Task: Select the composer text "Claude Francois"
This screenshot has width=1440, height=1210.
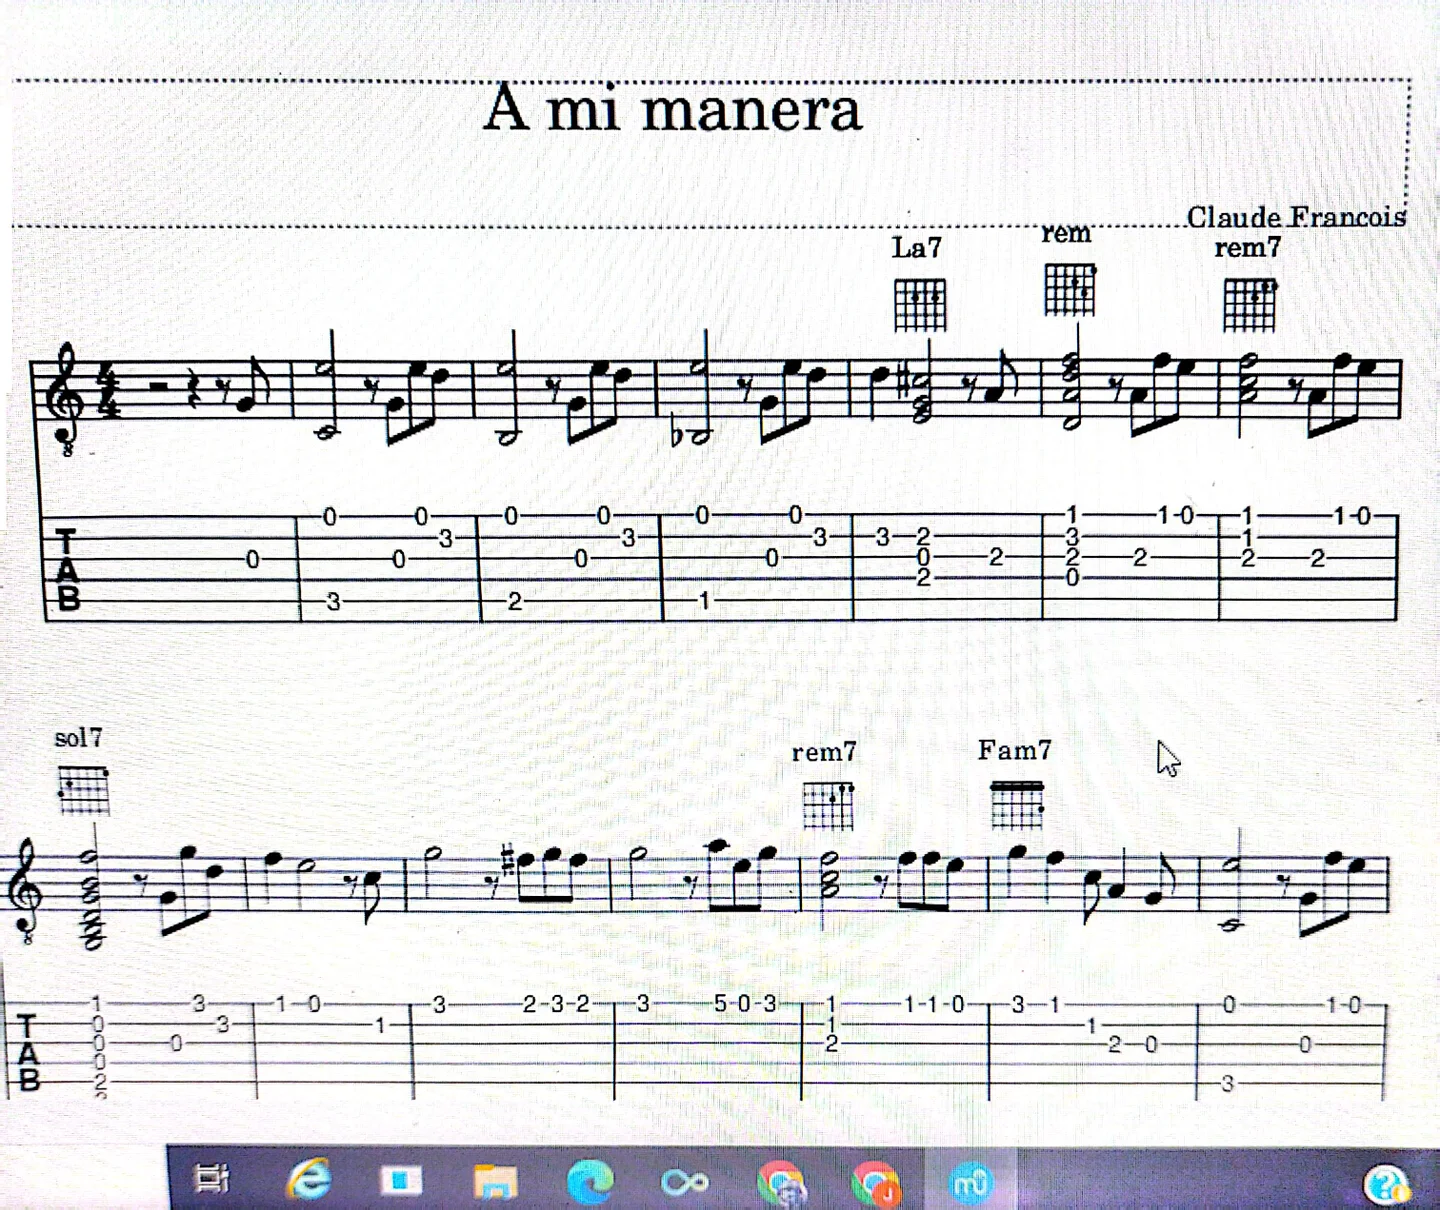Action: (x=1296, y=216)
